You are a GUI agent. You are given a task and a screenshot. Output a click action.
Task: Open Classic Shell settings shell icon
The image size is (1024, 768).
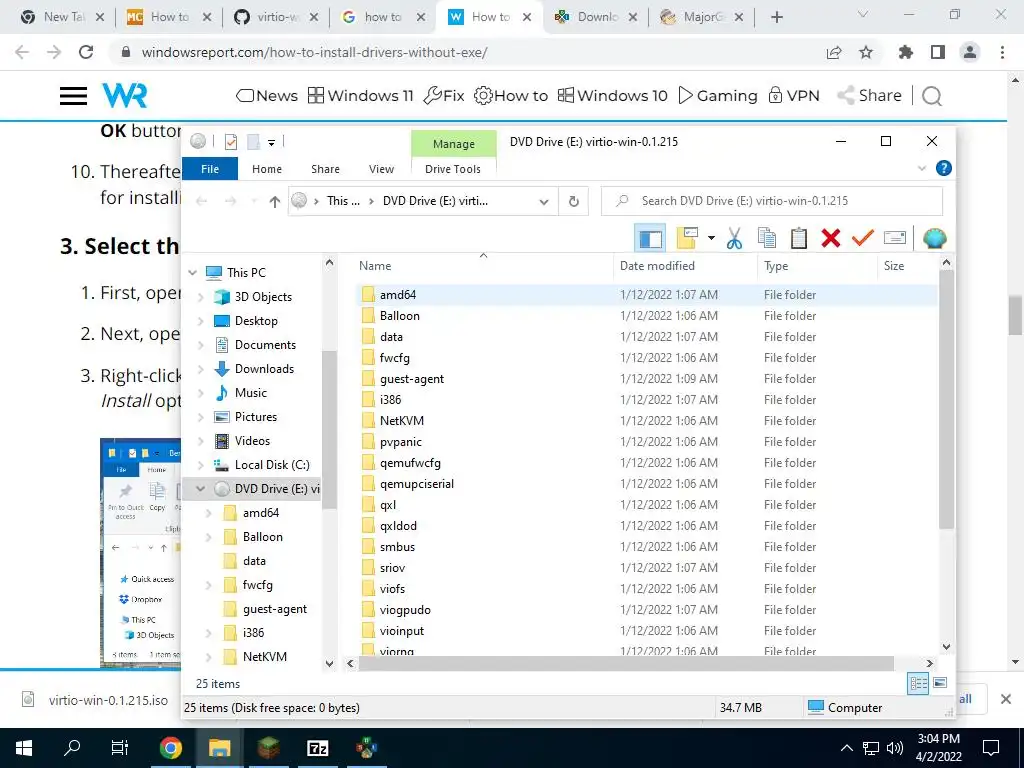[x=935, y=238]
